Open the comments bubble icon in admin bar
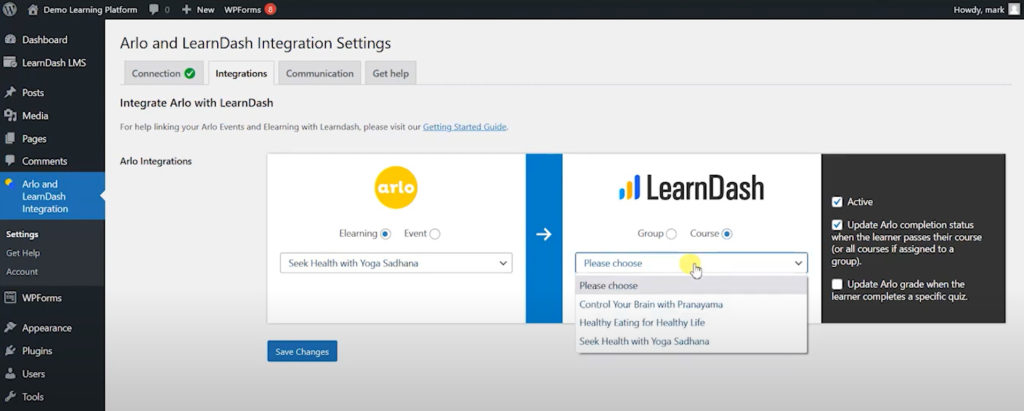Image resolution: width=1024 pixels, height=411 pixels. (153, 10)
